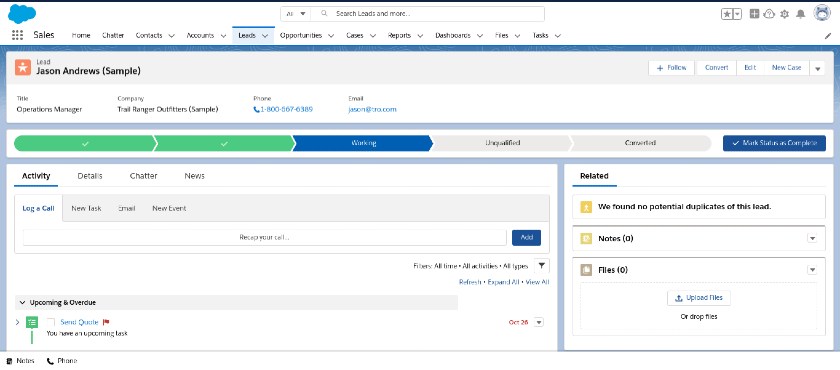Click the Add button for call recap
Screen dimensions: 840x370
[526, 238]
